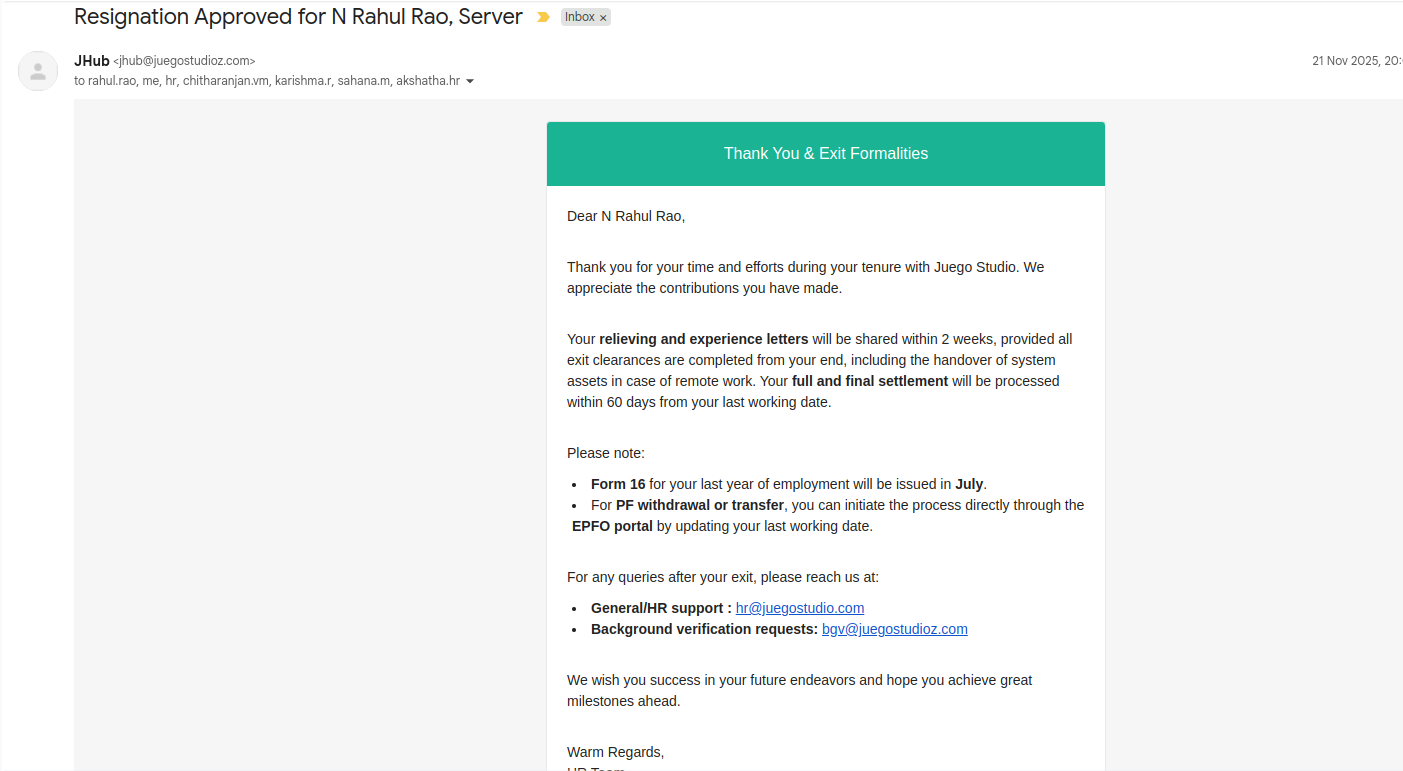The height and width of the screenshot is (771, 1403).
Task: Click the bold Form 16 text
Action: pyautogui.click(x=618, y=484)
